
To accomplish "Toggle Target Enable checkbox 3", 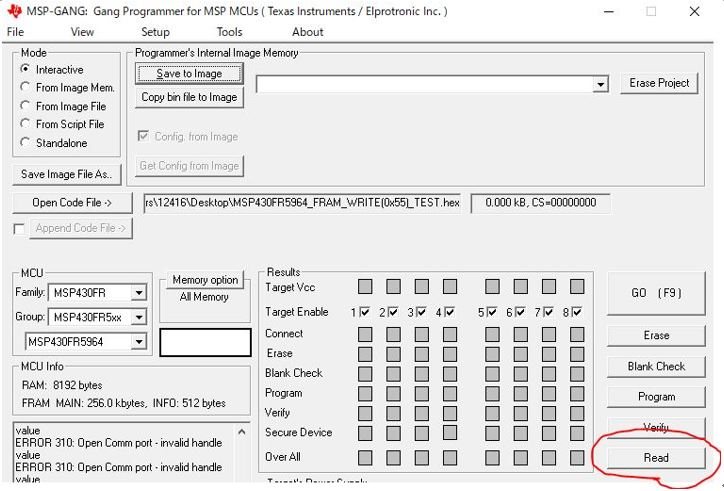I will tap(421, 312).
